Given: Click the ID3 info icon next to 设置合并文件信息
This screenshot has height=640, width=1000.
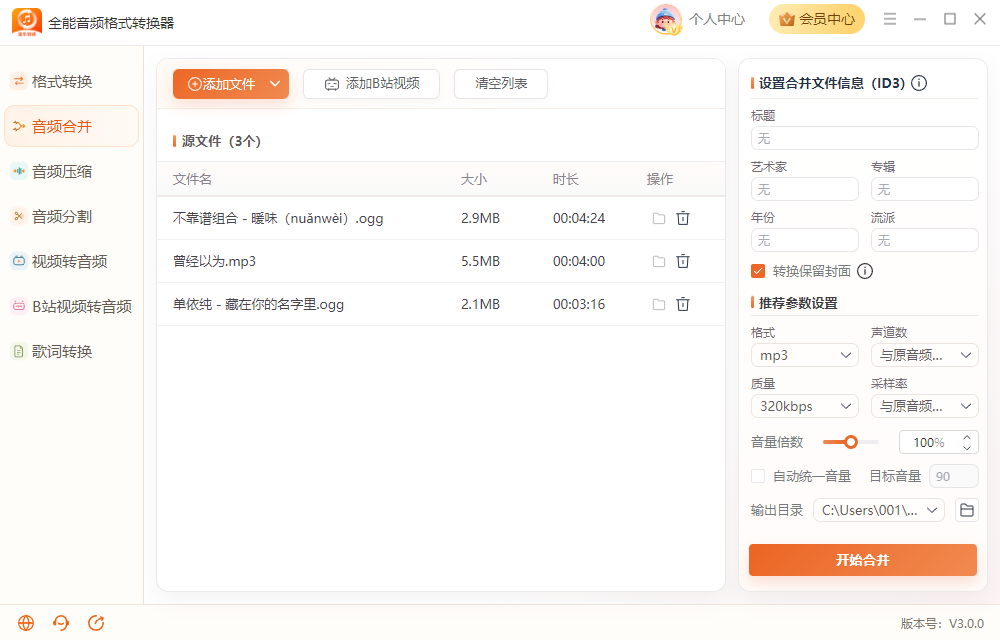Looking at the screenshot, I should coord(918,83).
